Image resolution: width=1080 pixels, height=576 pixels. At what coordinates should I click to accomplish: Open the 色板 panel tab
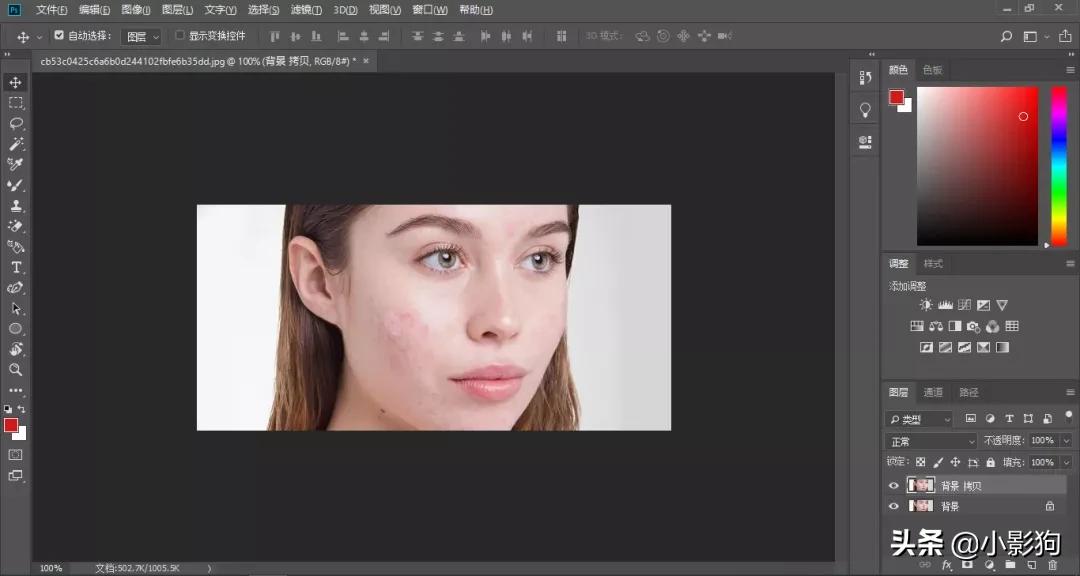pos(932,70)
